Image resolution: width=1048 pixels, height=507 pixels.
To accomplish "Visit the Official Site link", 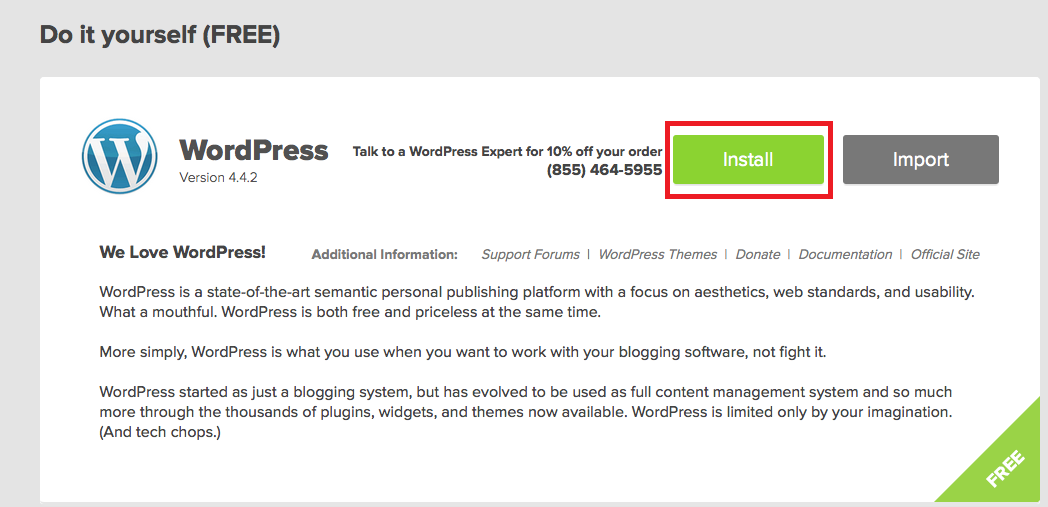I will (945, 255).
